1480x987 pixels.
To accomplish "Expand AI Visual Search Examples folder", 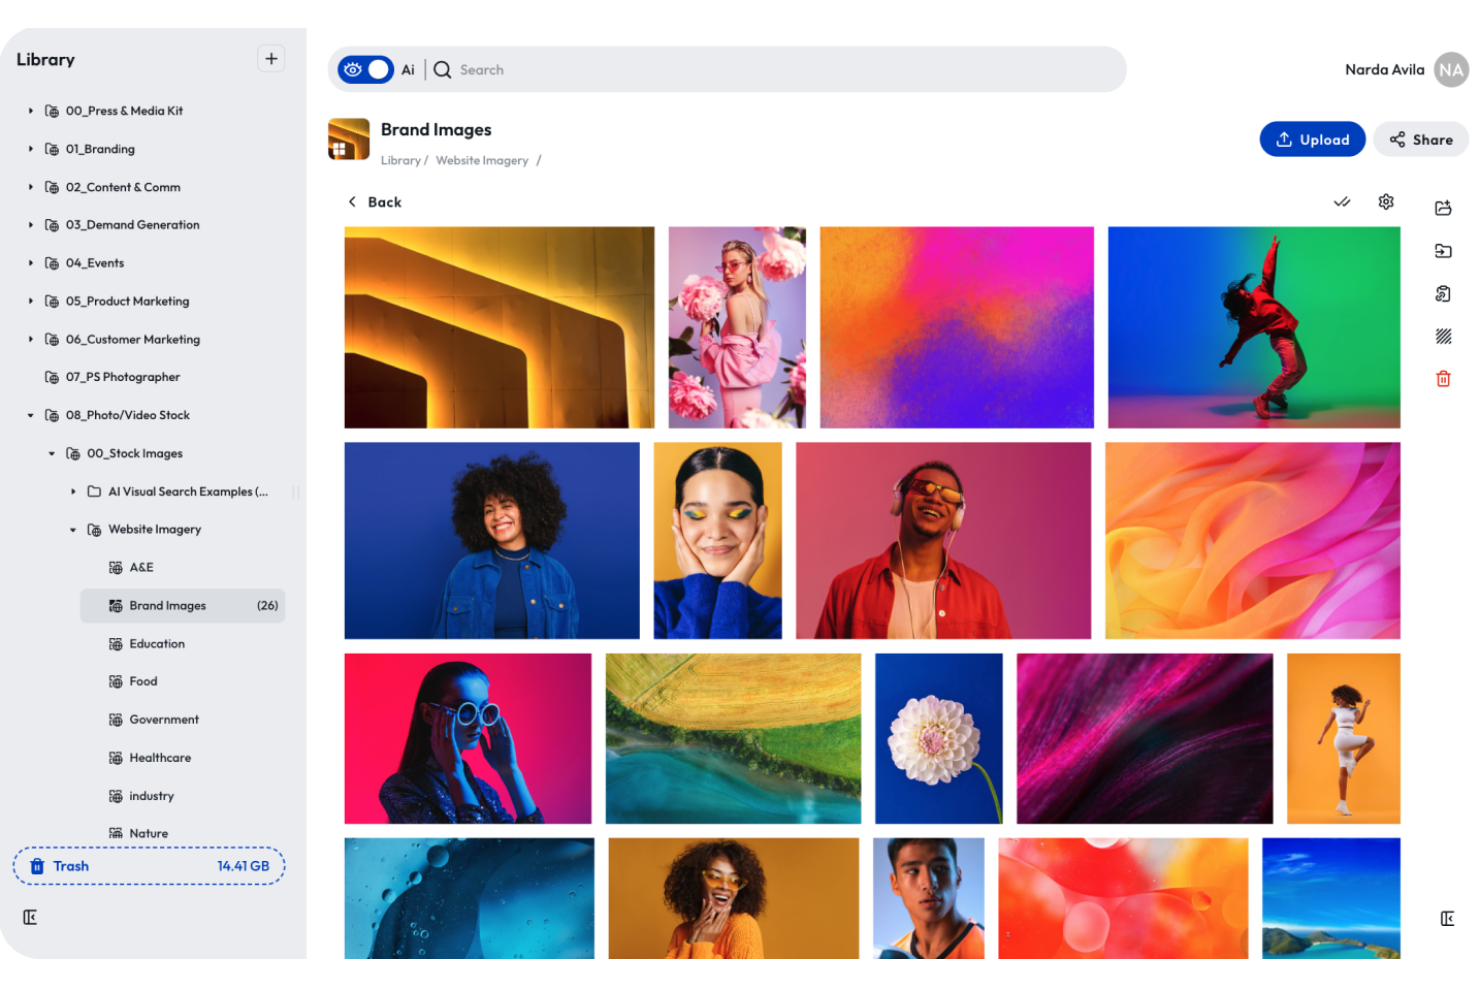I will (73, 492).
